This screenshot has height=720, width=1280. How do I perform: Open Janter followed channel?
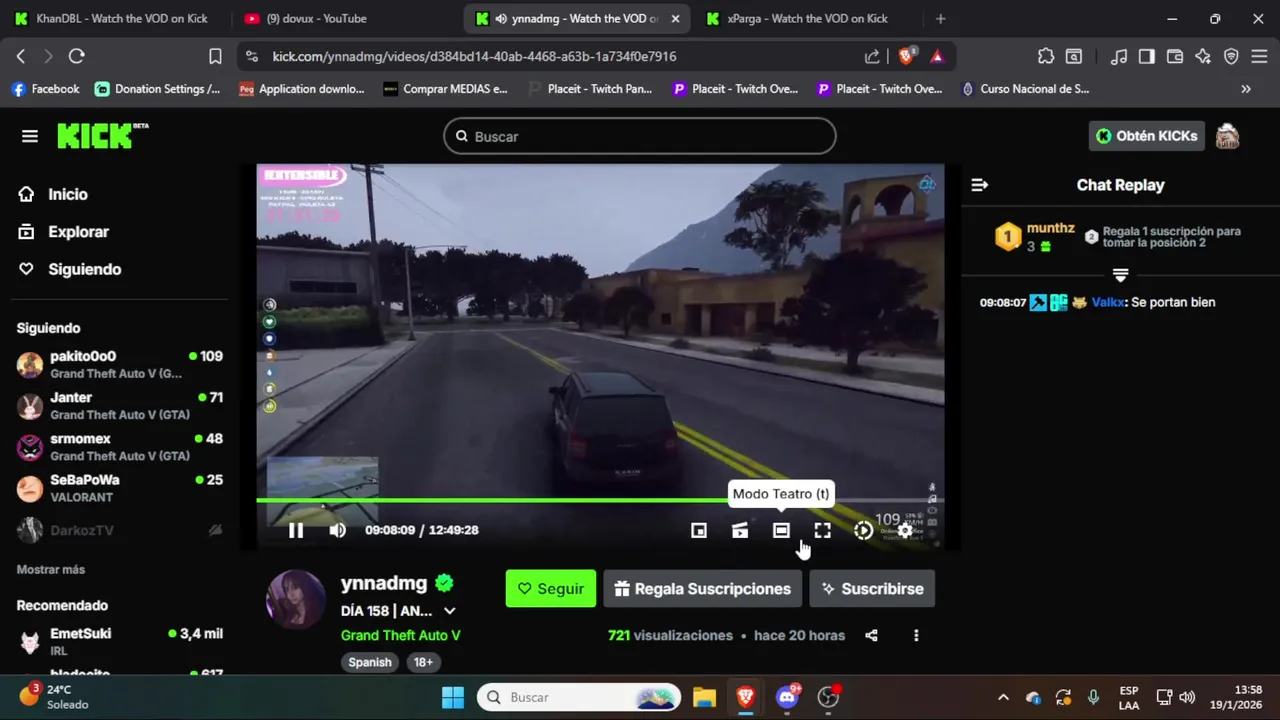[119, 405]
